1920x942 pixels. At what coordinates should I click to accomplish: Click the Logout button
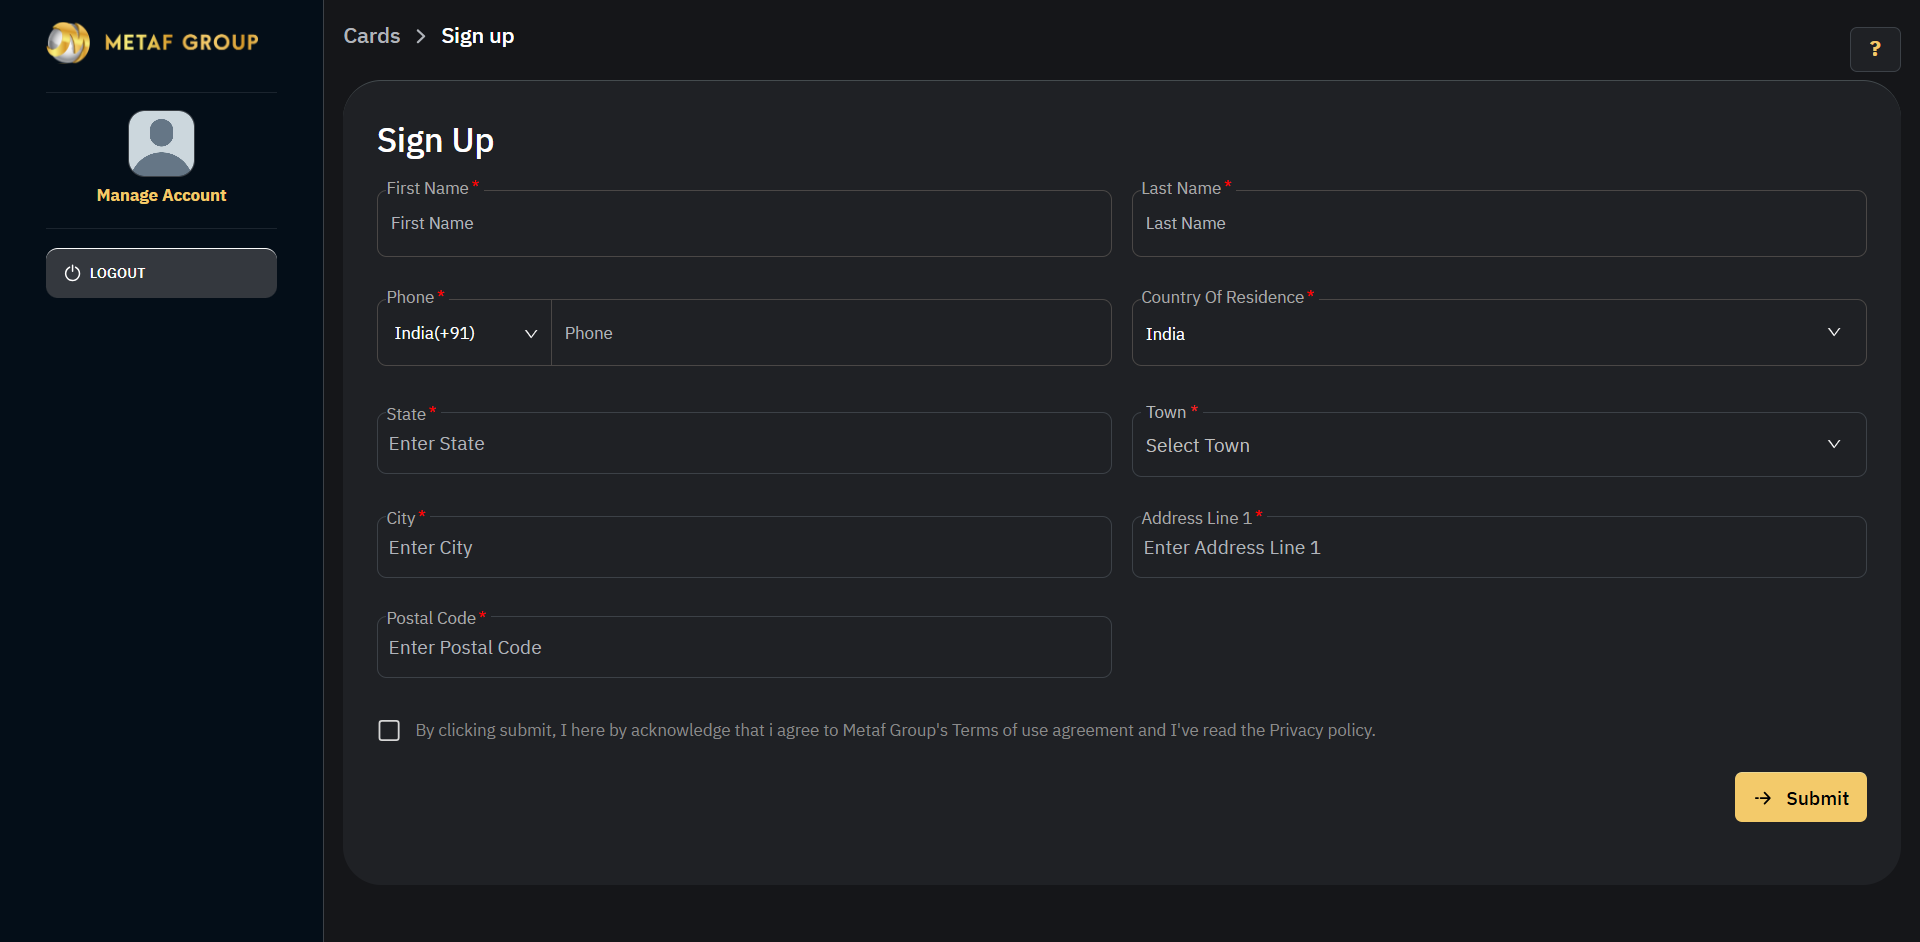(x=161, y=272)
